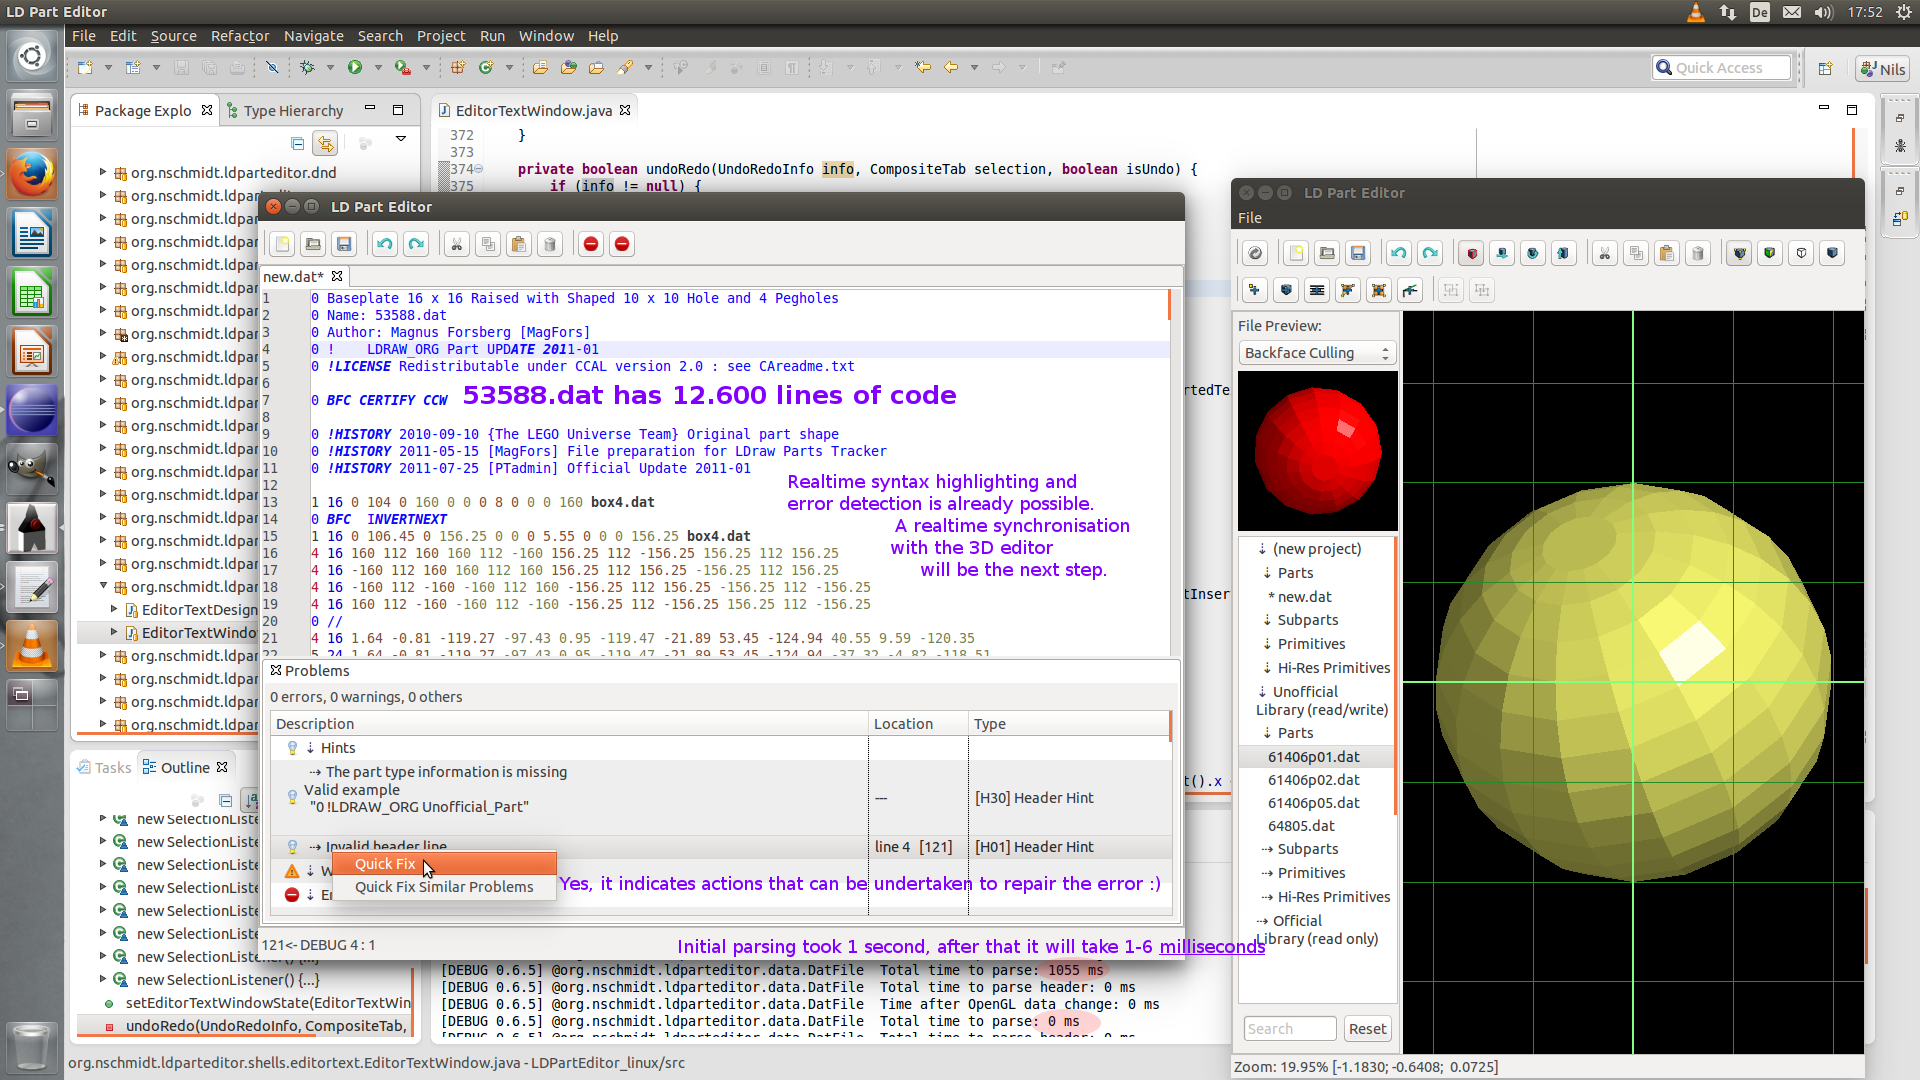Collapse the Hints group in Problems
Viewport: 1920px width, 1080px height.
coord(311,748)
